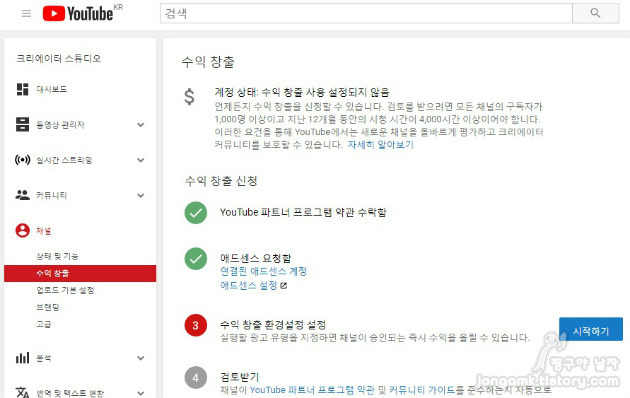This screenshot has height=398, width=630.
Task: Click 검토받기 step title
Action: pos(240,377)
